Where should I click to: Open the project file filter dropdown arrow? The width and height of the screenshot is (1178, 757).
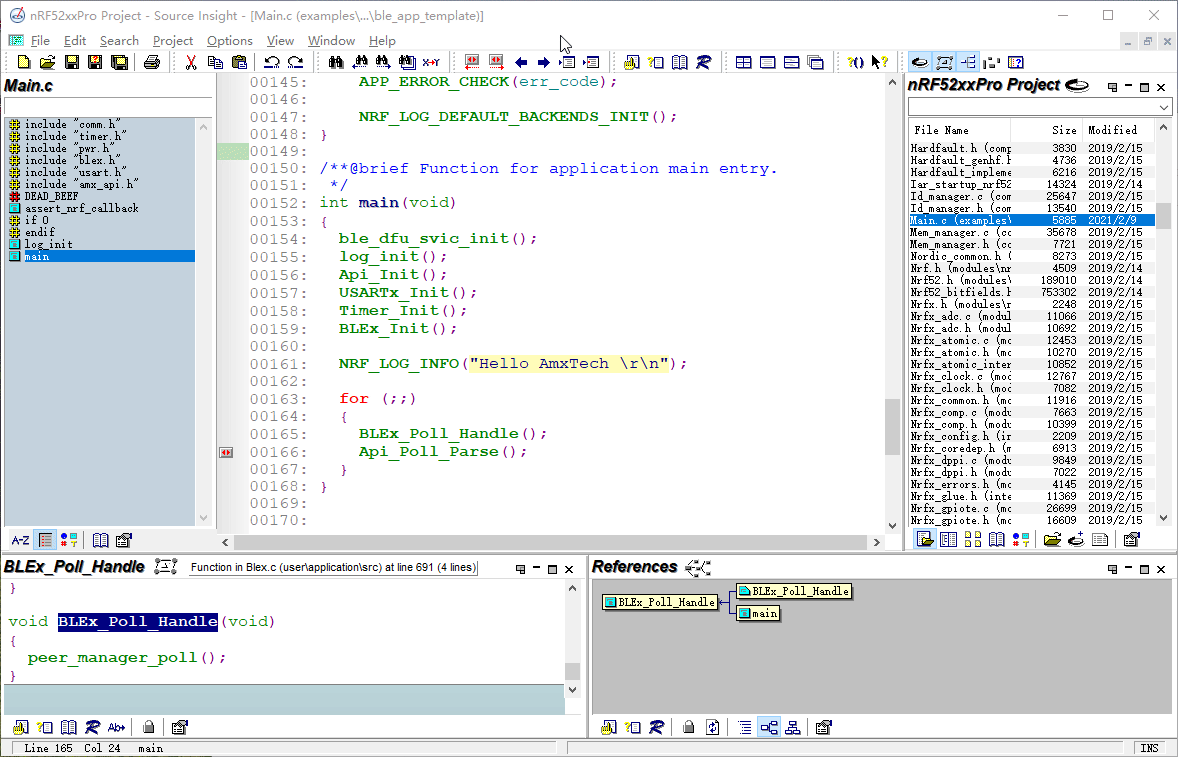point(1164,107)
